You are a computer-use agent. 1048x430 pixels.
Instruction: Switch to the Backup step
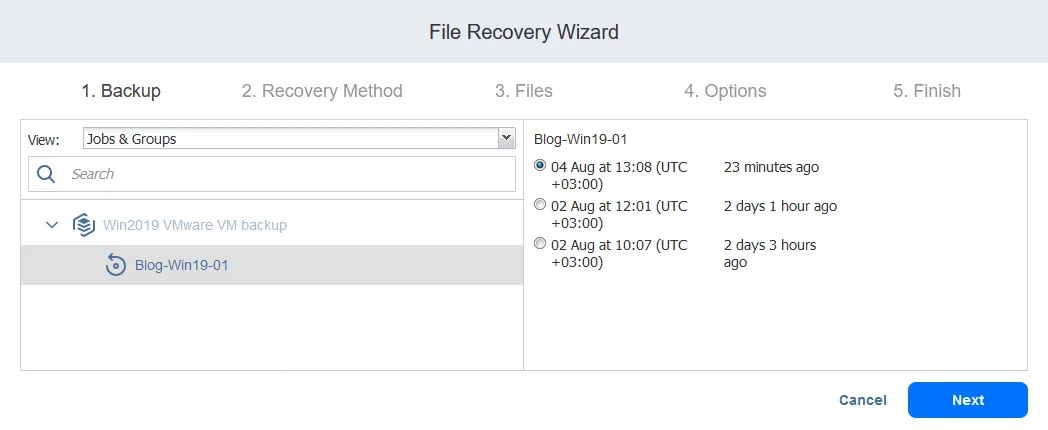(121, 91)
